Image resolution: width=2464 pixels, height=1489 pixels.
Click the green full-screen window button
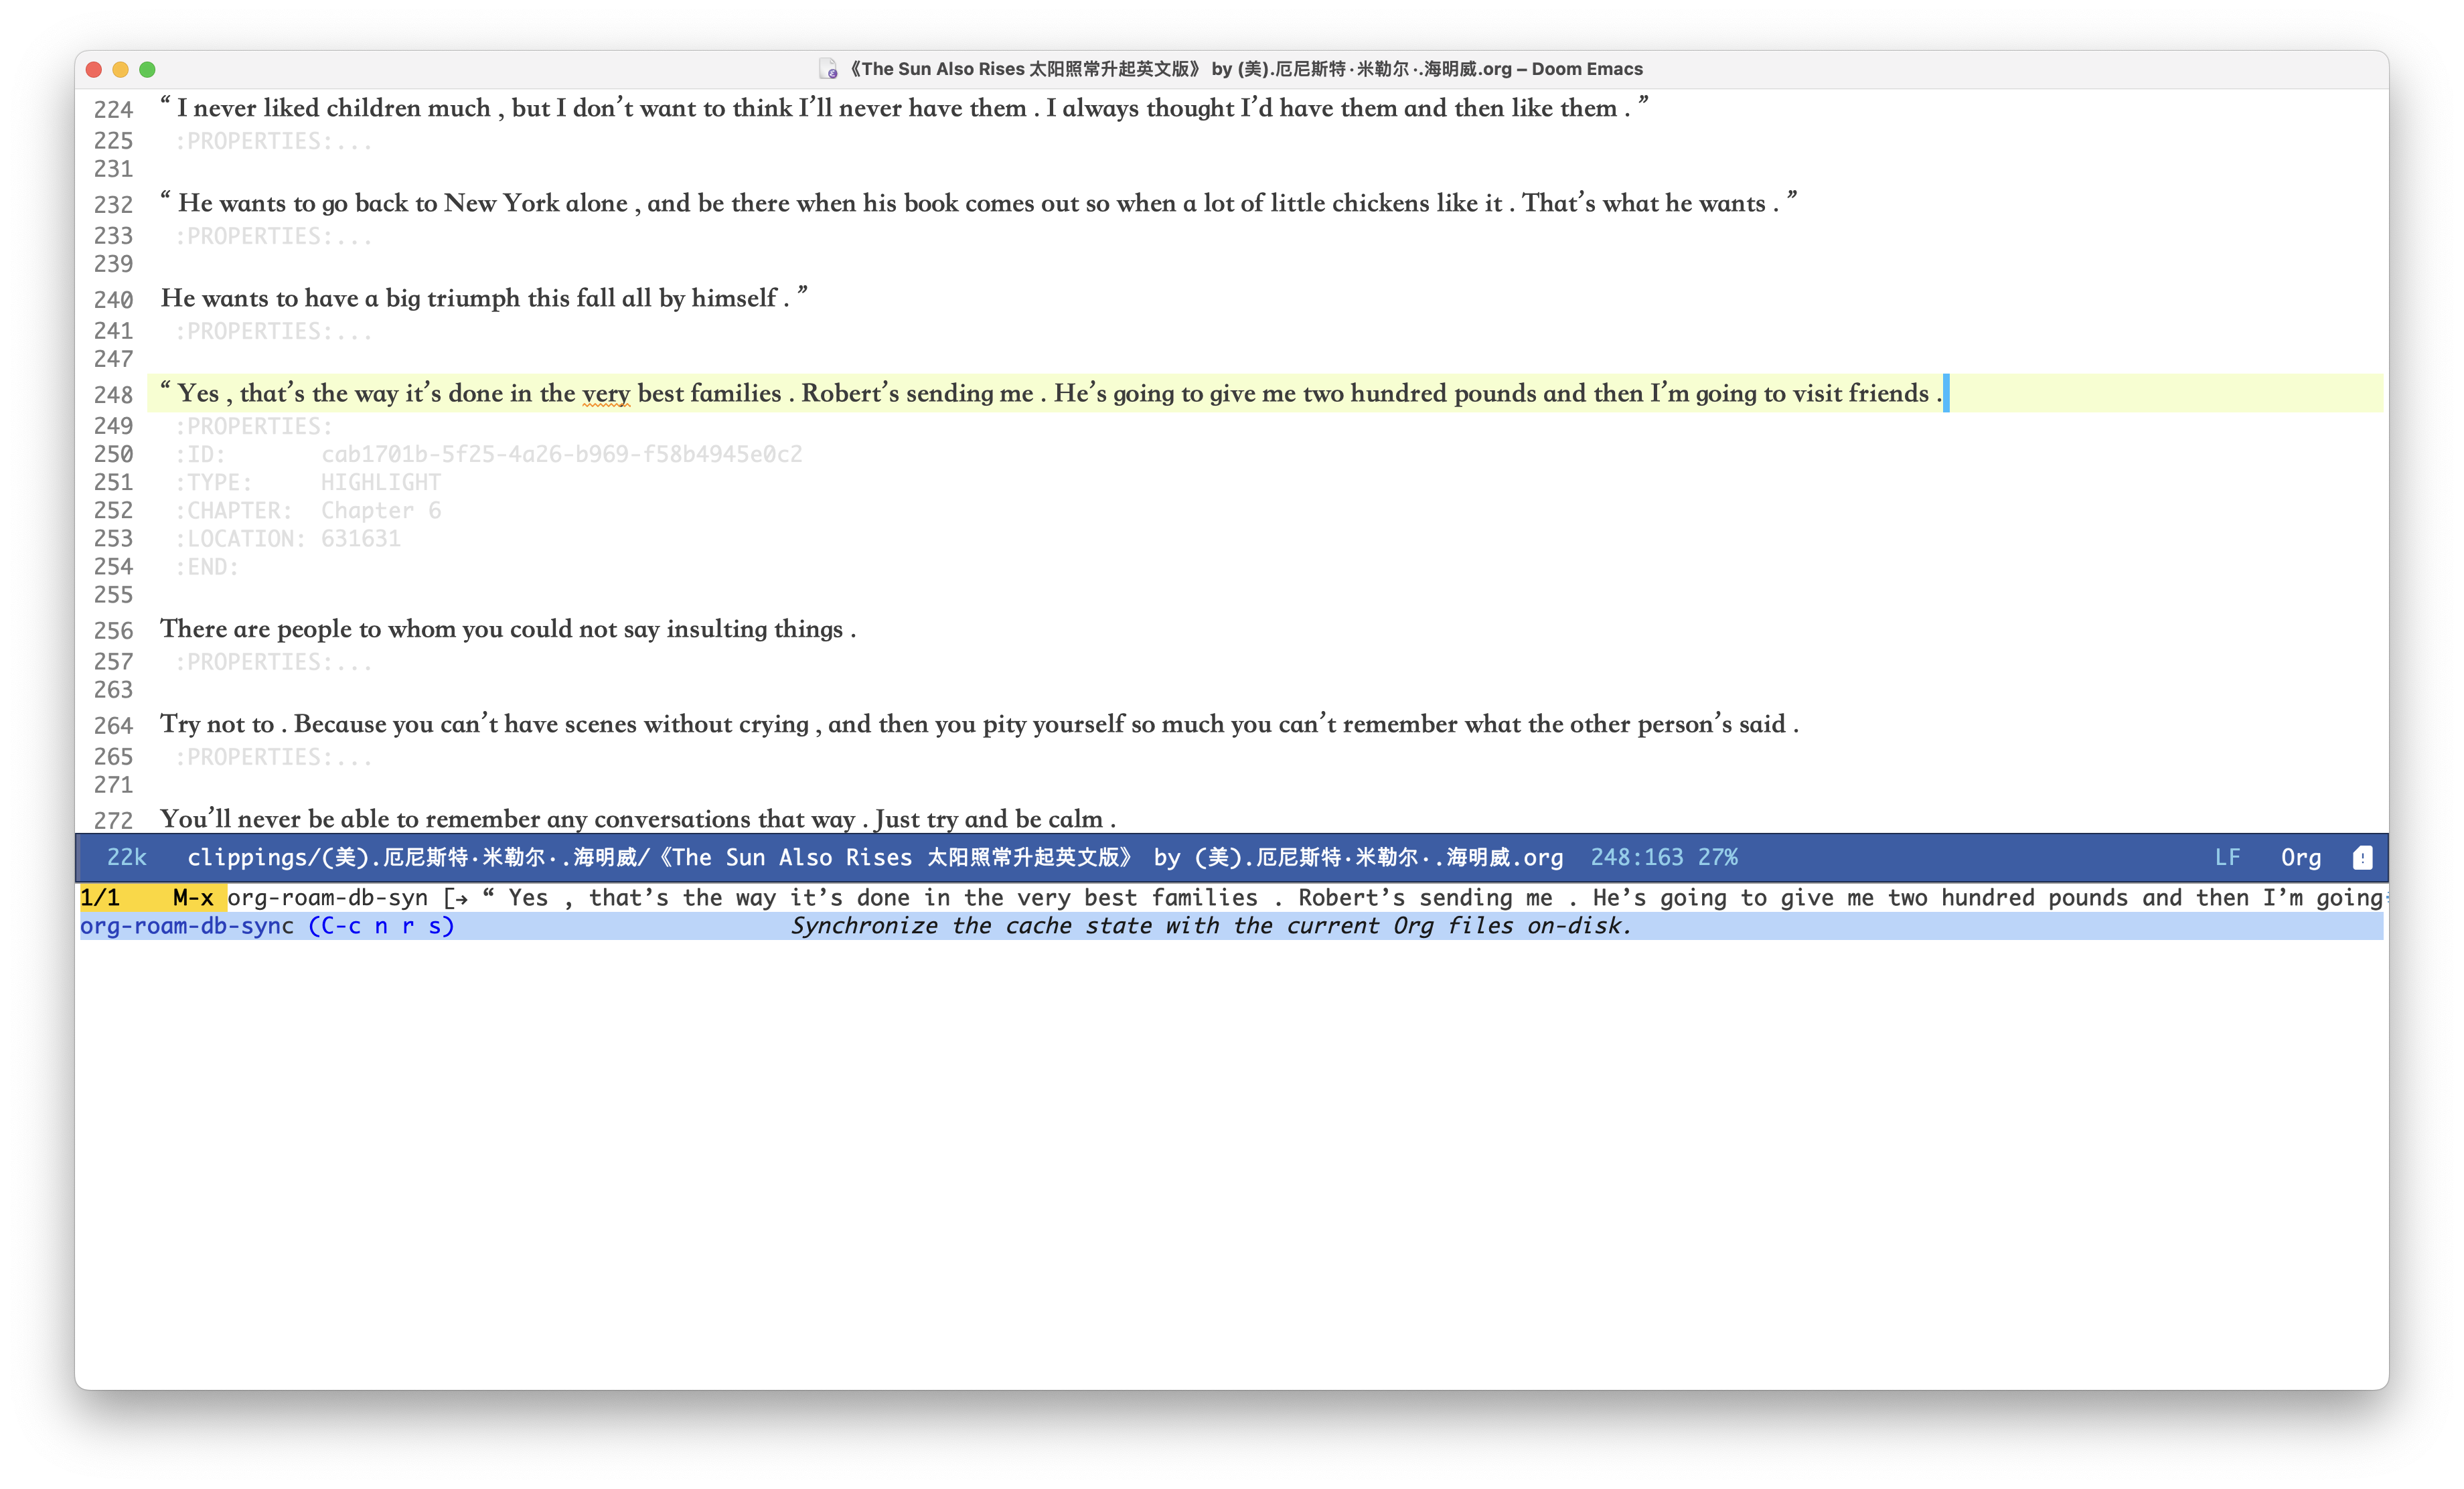coord(147,69)
